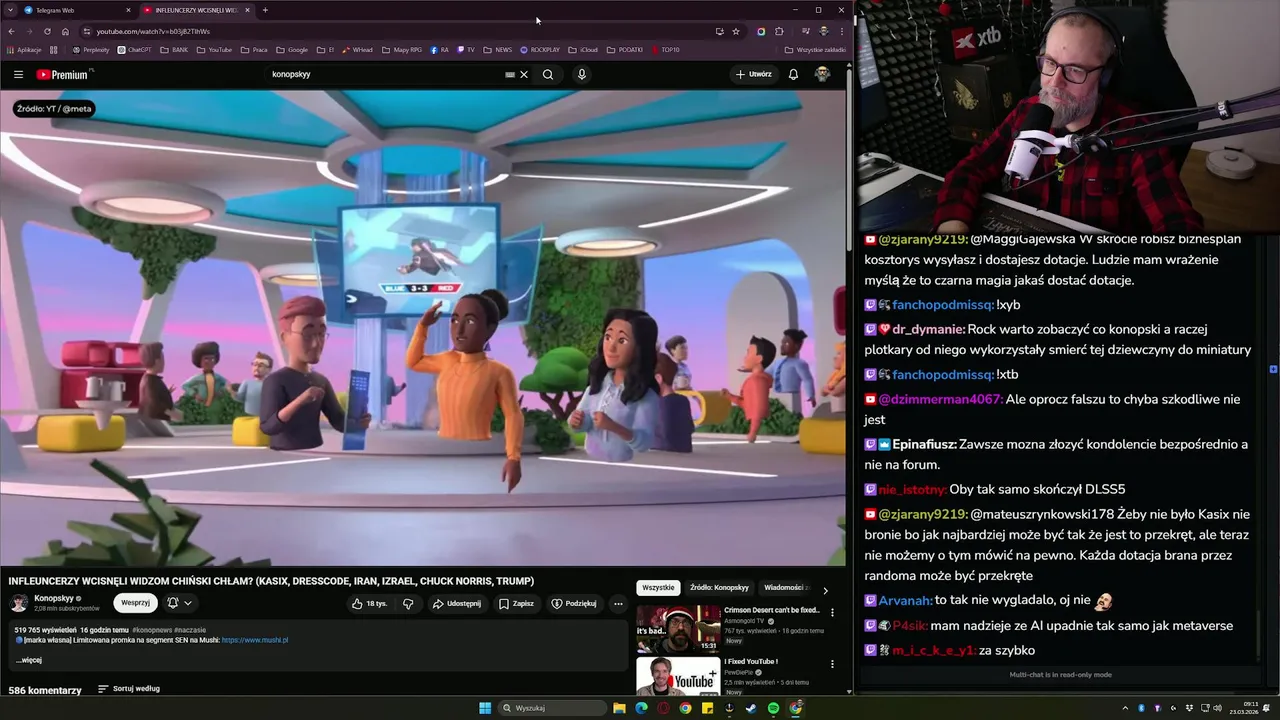
Task: Open the three-dot more actions under the video
Action: point(618,603)
